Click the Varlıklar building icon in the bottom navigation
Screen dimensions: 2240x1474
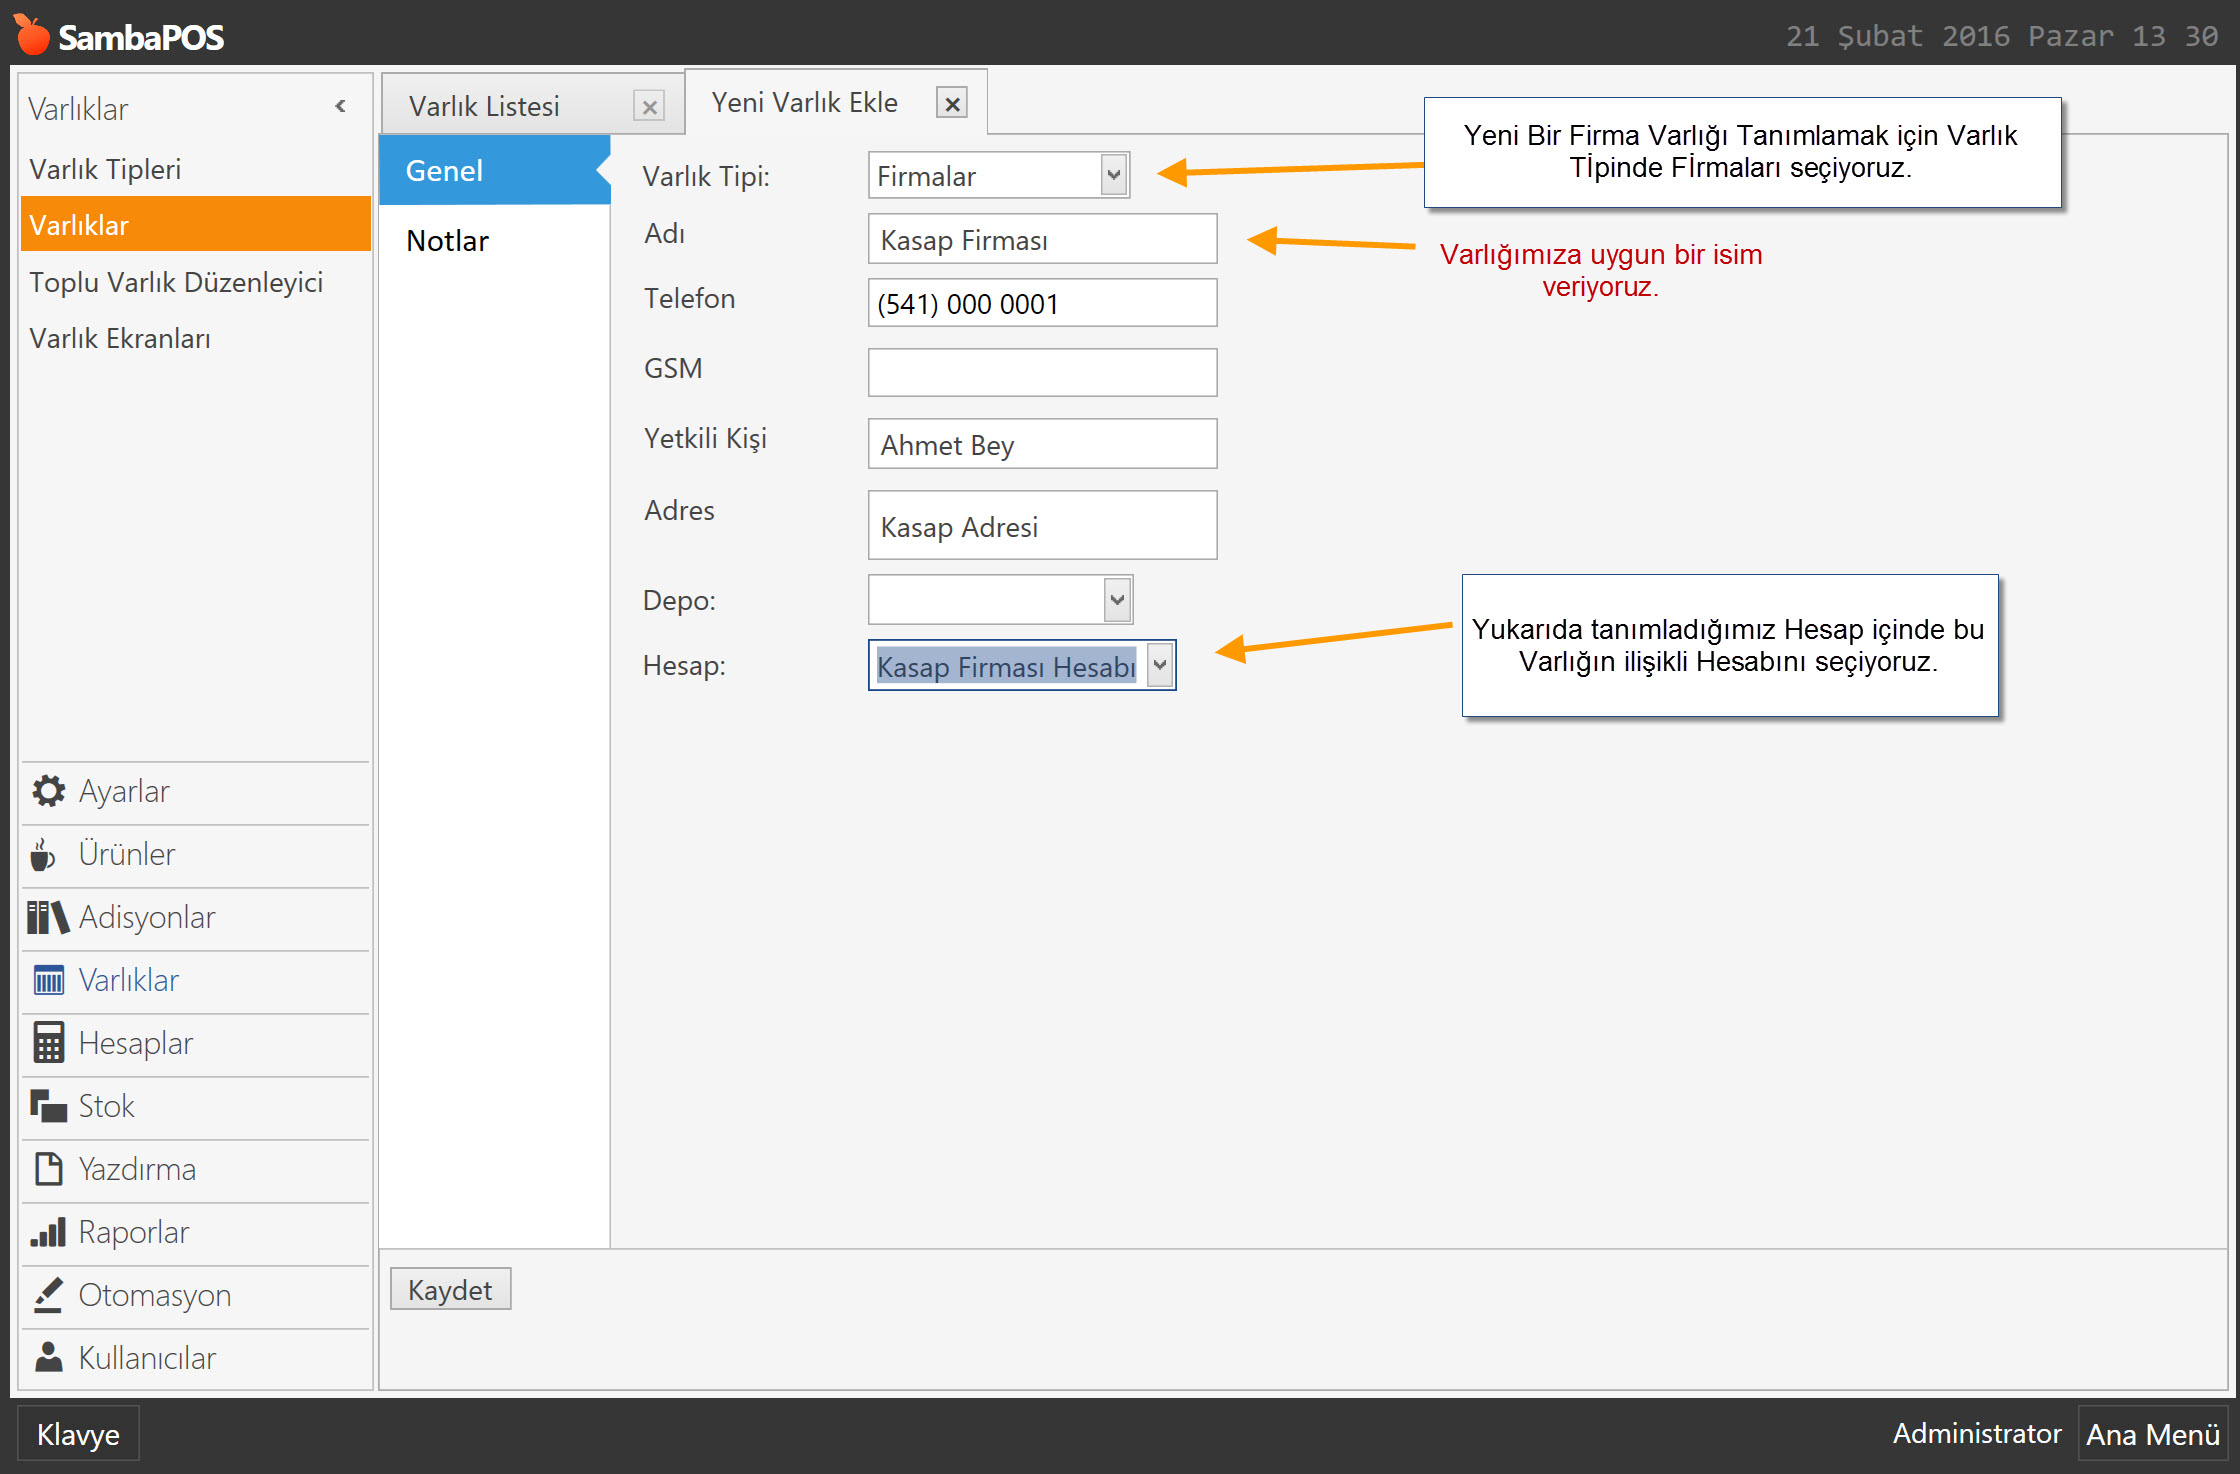pyautogui.click(x=48, y=980)
